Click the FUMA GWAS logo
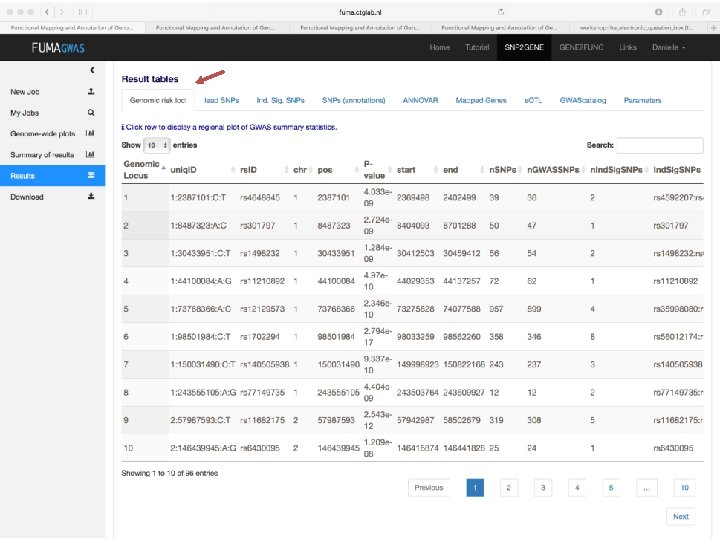Viewport: 720px width, 540px height. pos(58,48)
